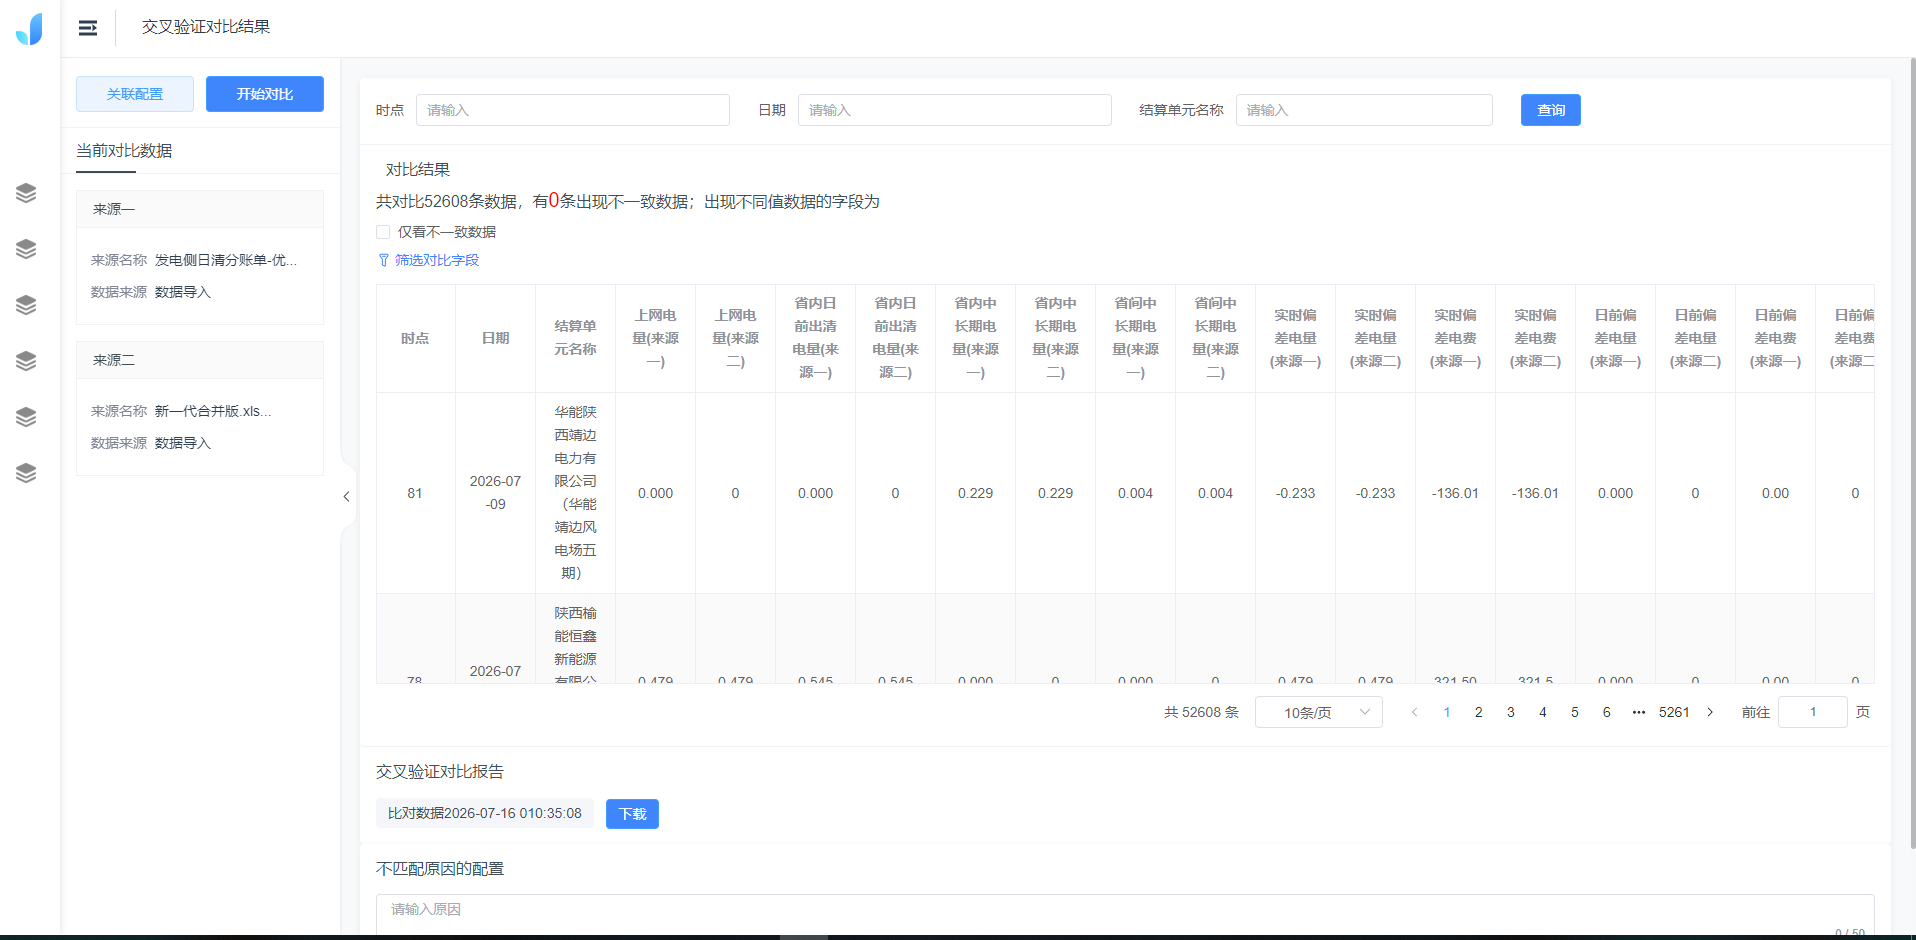
Task: Click the first -136.01 value cell
Action: click(x=1455, y=493)
